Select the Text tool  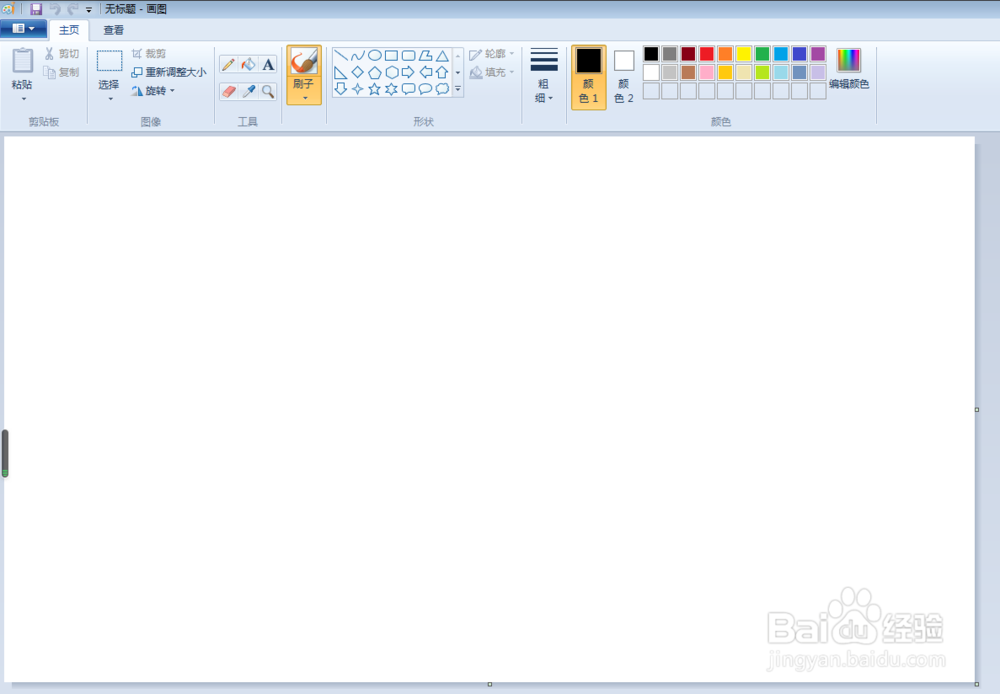pyautogui.click(x=268, y=64)
